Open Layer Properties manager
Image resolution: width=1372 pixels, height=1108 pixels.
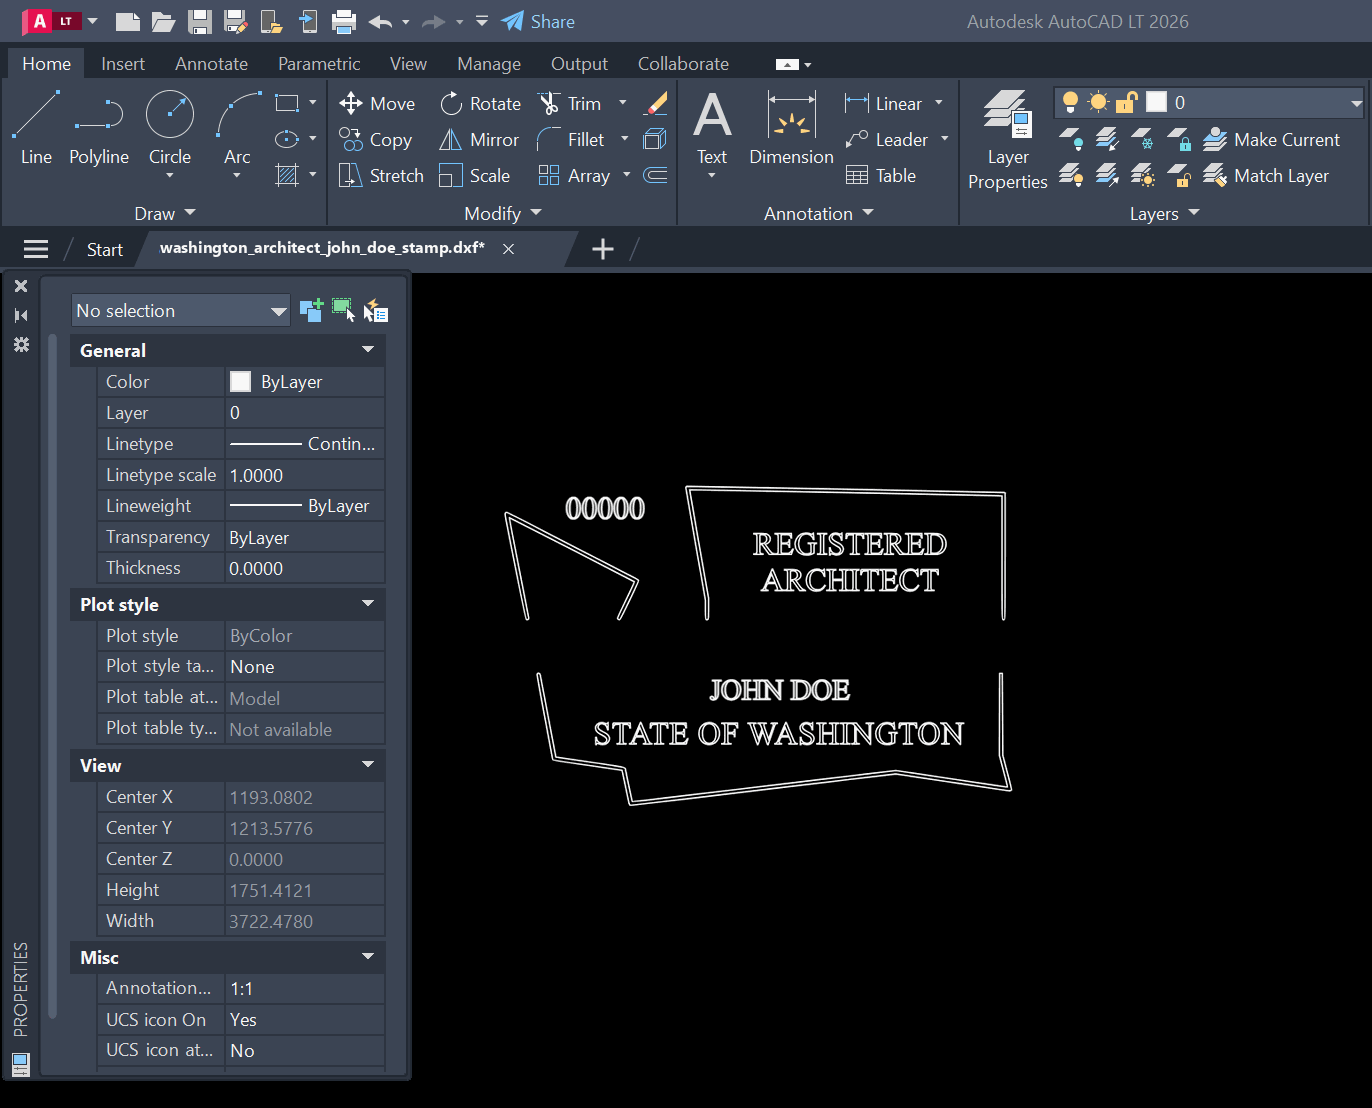coord(1007,139)
